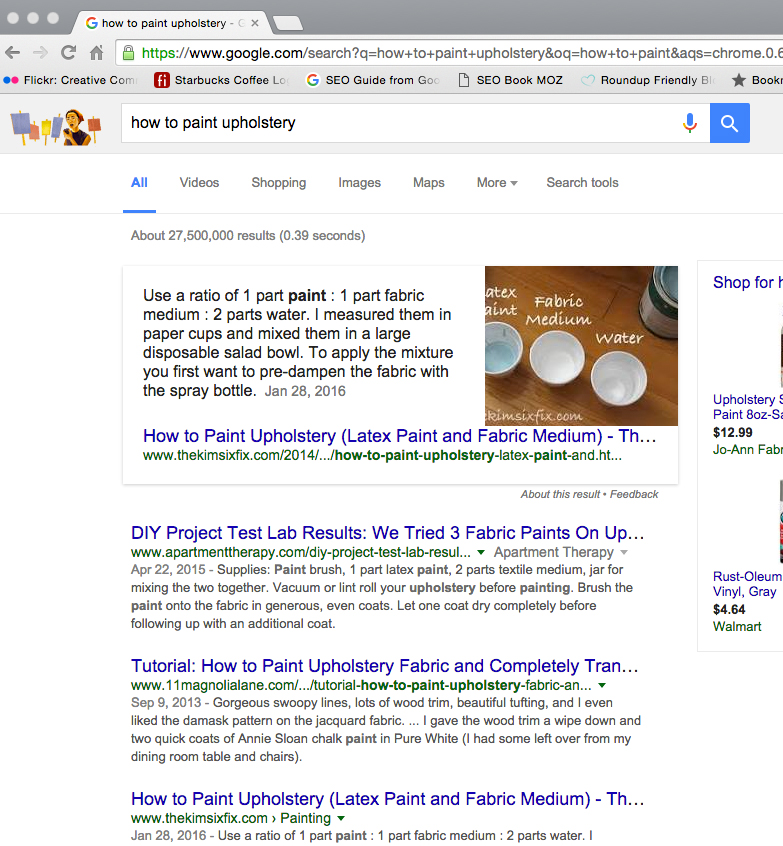The image size is (783, 846).
Task: Open the SEO Guide from Google bookmark
Action: pyautogui.click(x=373, y=80)
